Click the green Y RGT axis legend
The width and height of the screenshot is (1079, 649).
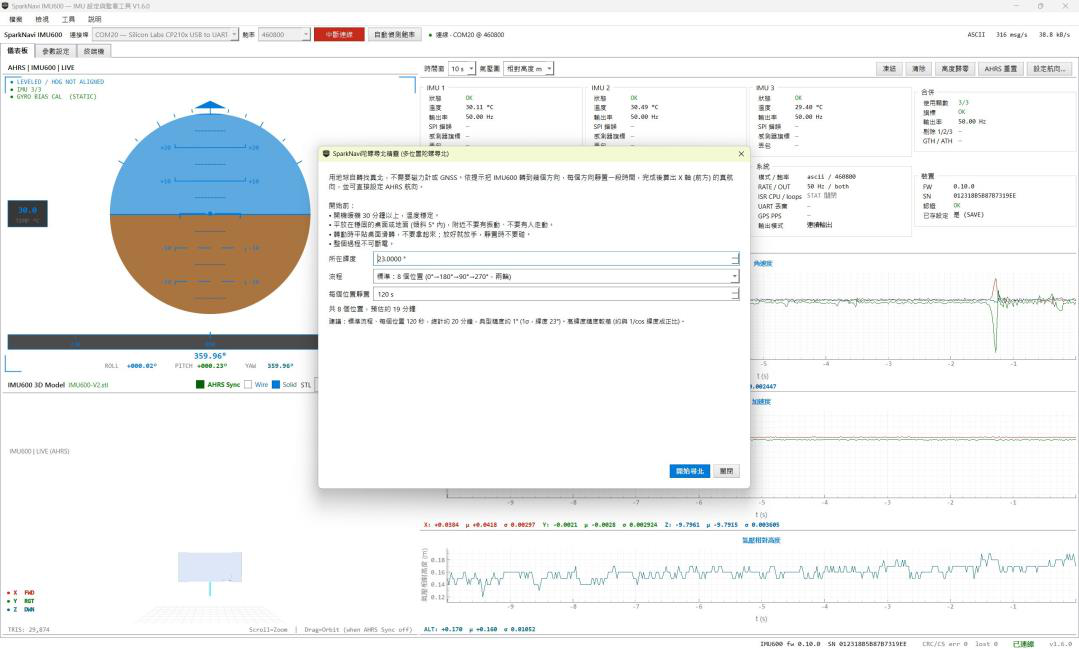click(21, 601)
